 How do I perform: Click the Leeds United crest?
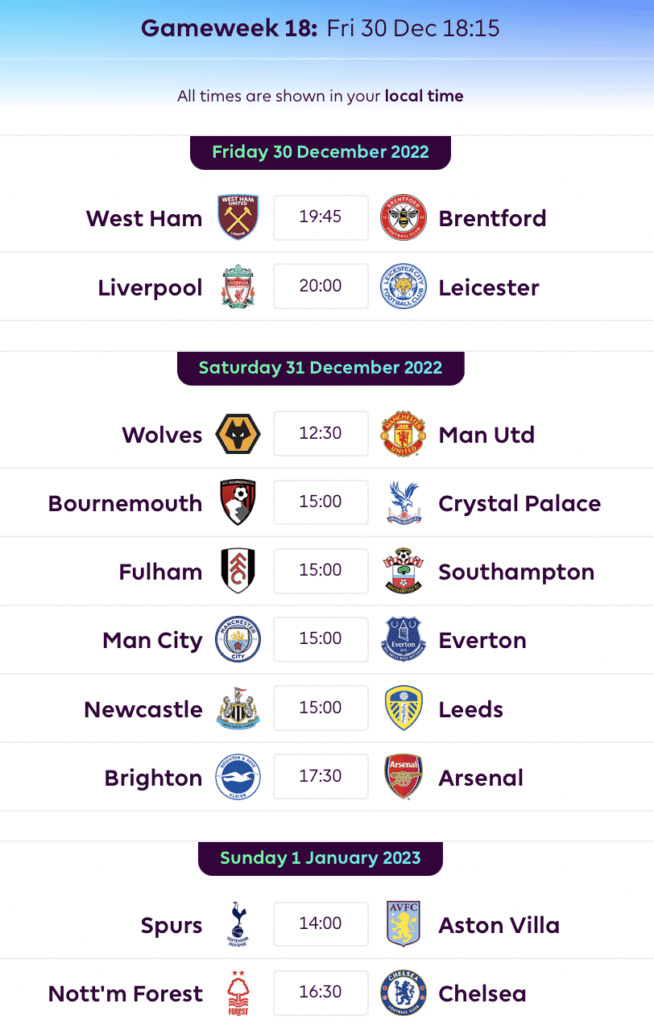tap(403, 708)
